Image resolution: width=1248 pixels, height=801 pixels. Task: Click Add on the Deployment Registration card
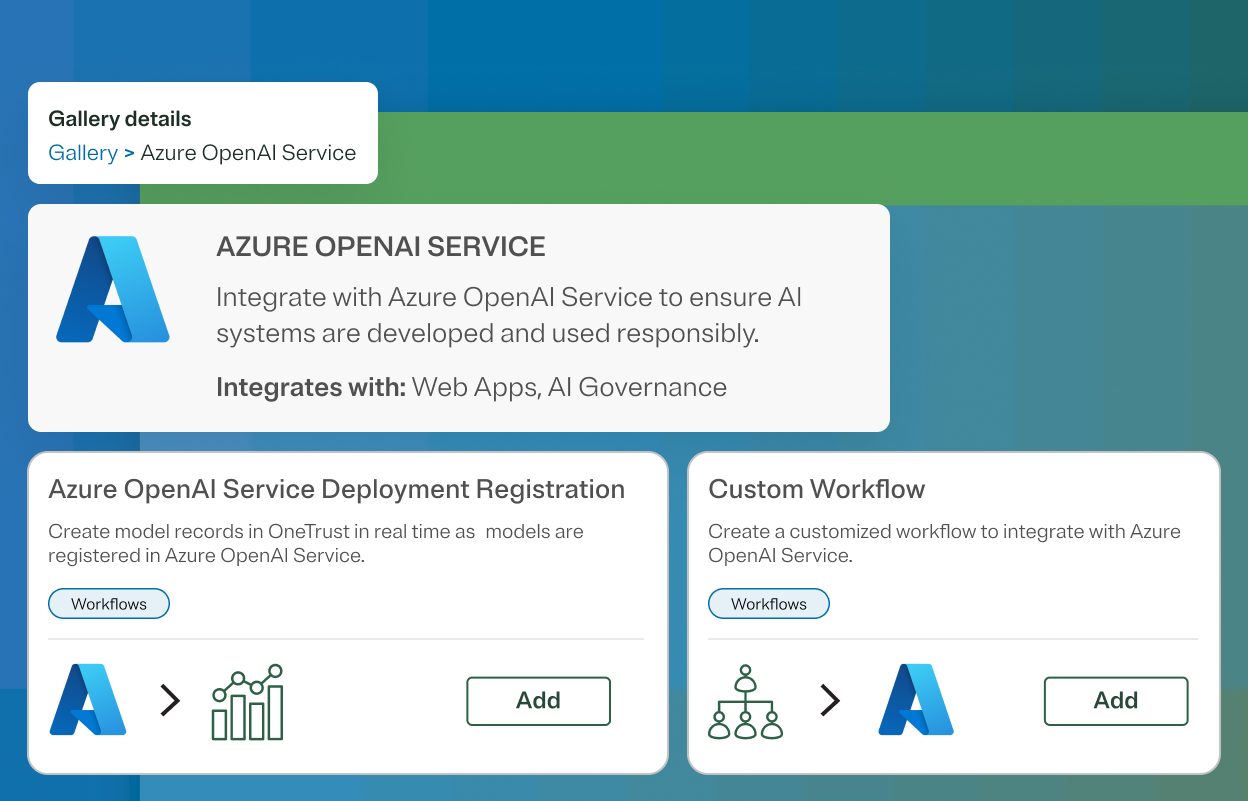point(538,701)
